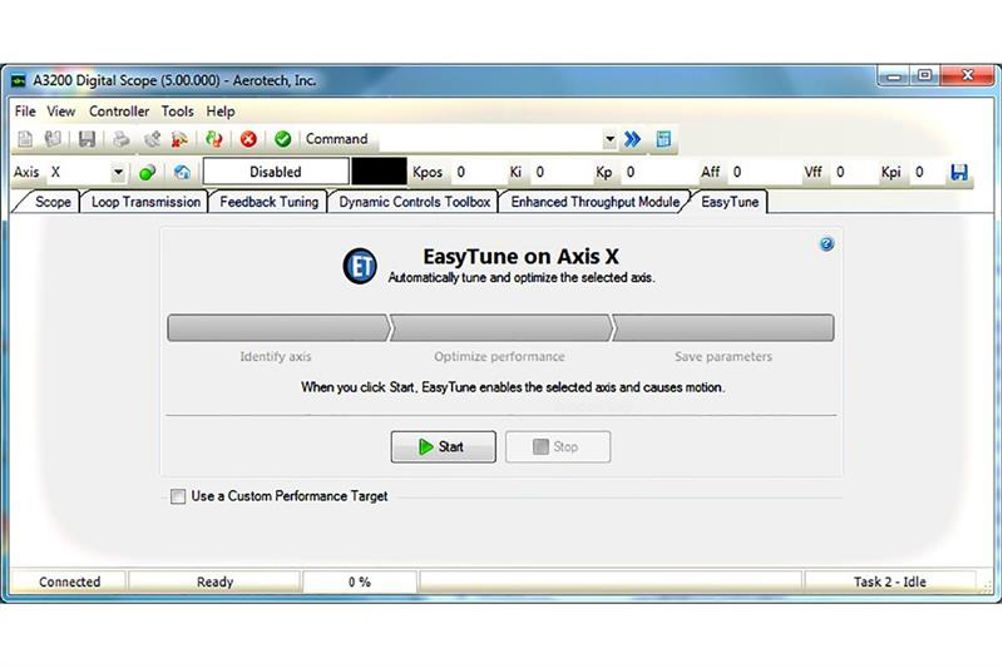Click the Optimize performance progress segment
The height and width of the screenshot is (668, 1002).
click(x=500, y=328)
